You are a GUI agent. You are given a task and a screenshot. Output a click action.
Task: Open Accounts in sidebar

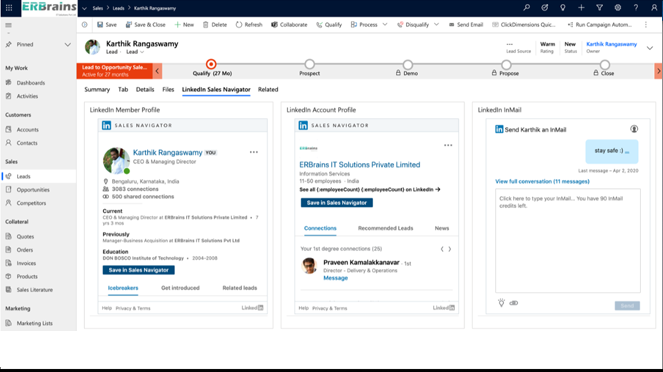pyautogui.click(x=27, y=129)
